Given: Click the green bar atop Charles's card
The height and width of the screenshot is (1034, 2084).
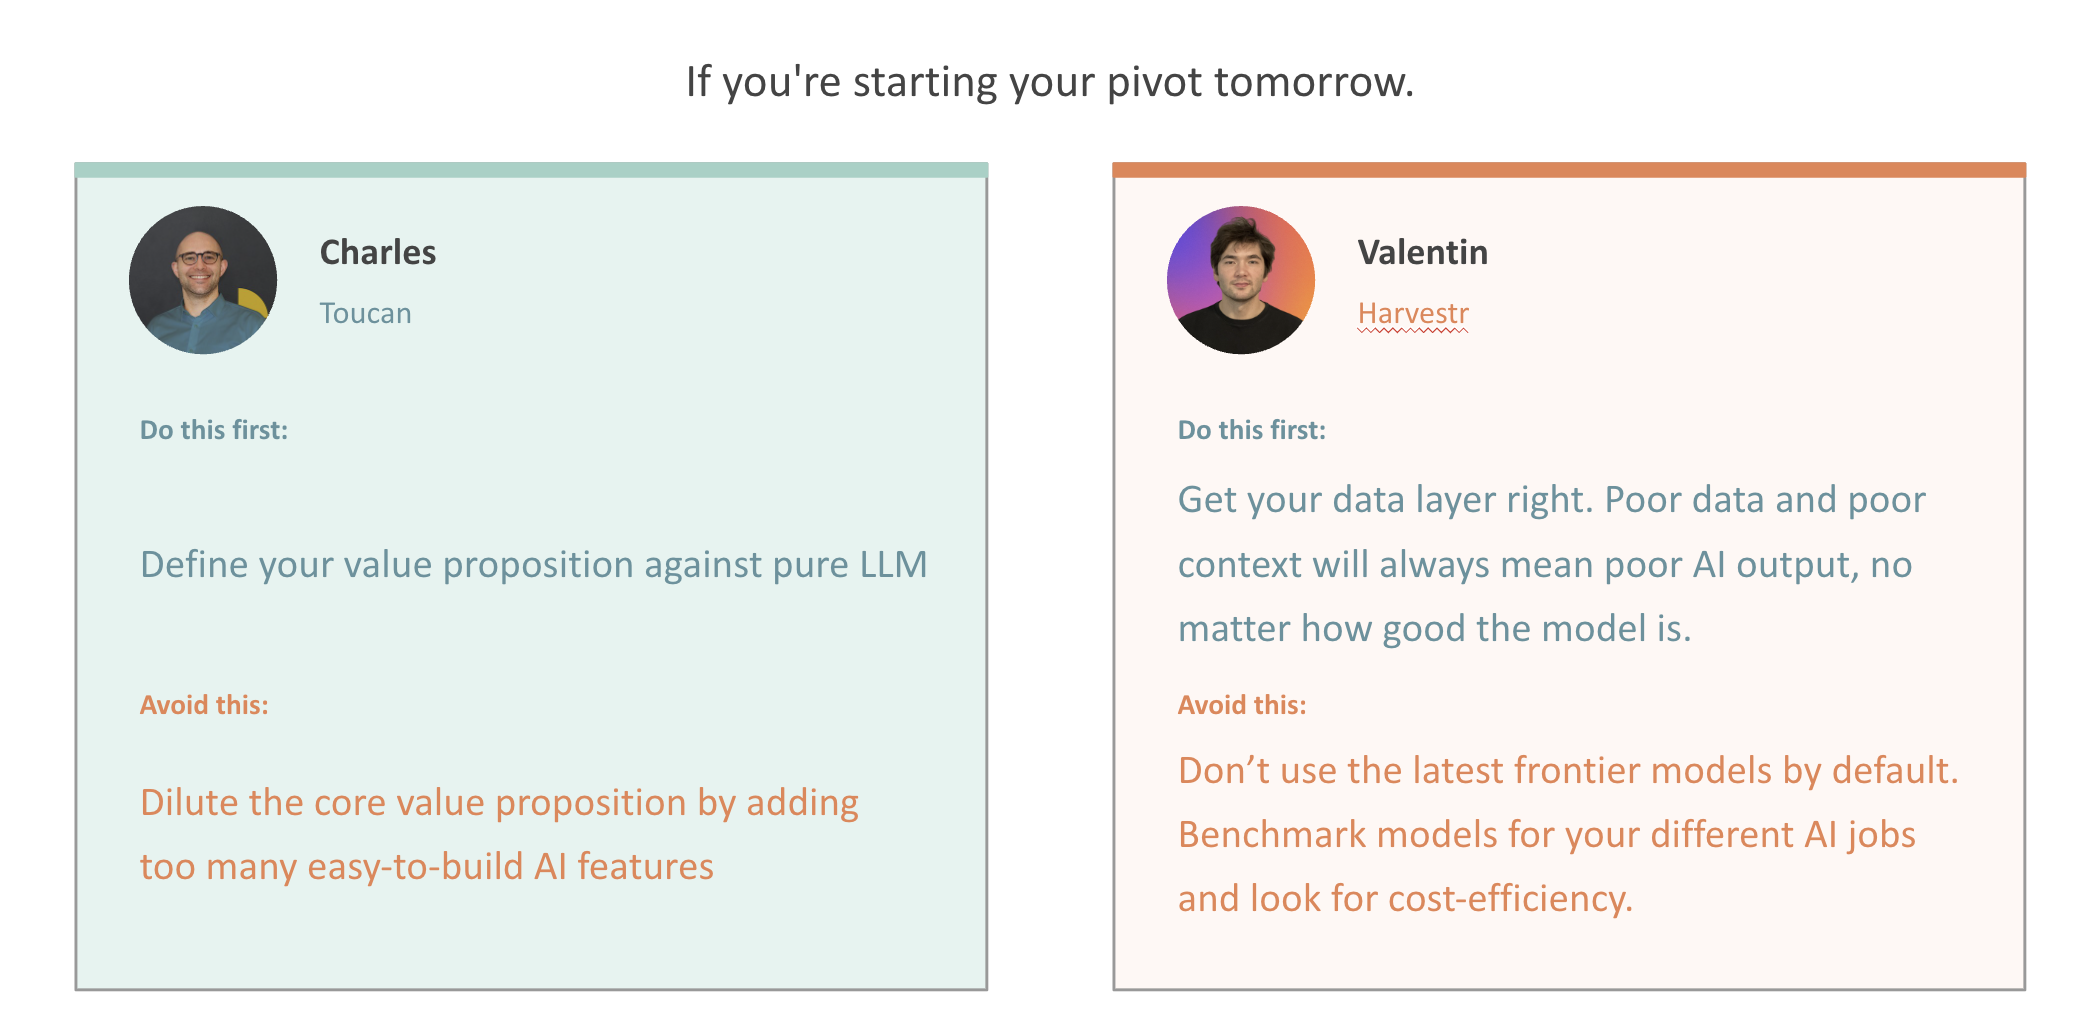Looking at the screenshot, I should tap(531, 170).
